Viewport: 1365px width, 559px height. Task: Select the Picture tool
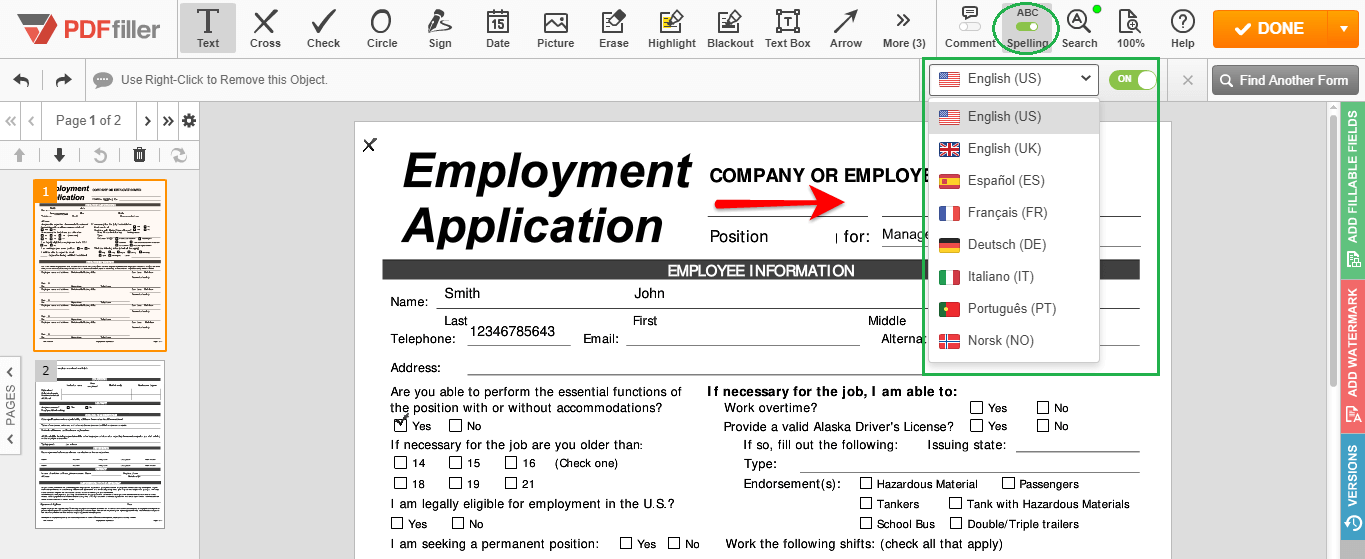point(555,28)
